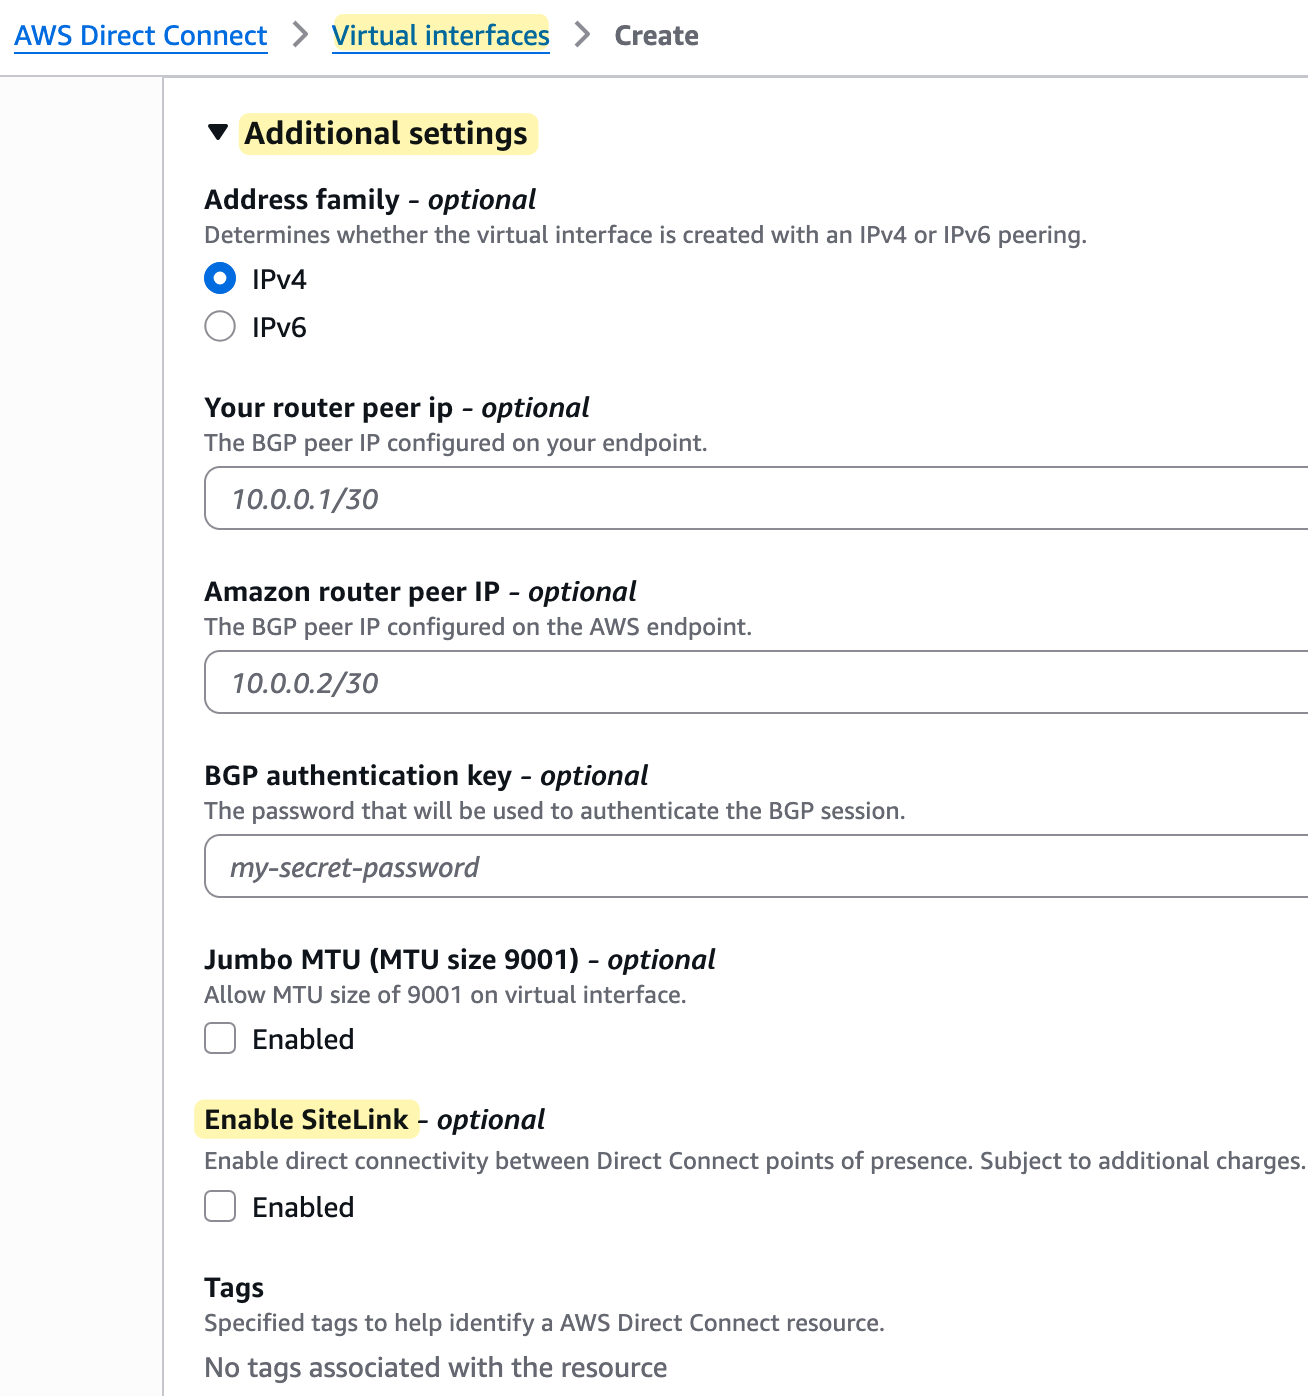Image resolution: width=1308 pixels, height=1396 pixels.
Task: Focus the Your router peer ip field
Action: [756, 498]
